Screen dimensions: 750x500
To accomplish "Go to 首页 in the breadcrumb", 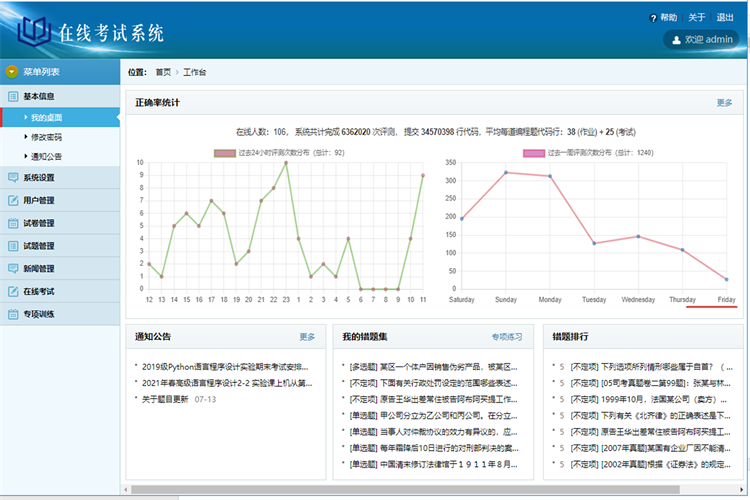I will coord(162,72).
